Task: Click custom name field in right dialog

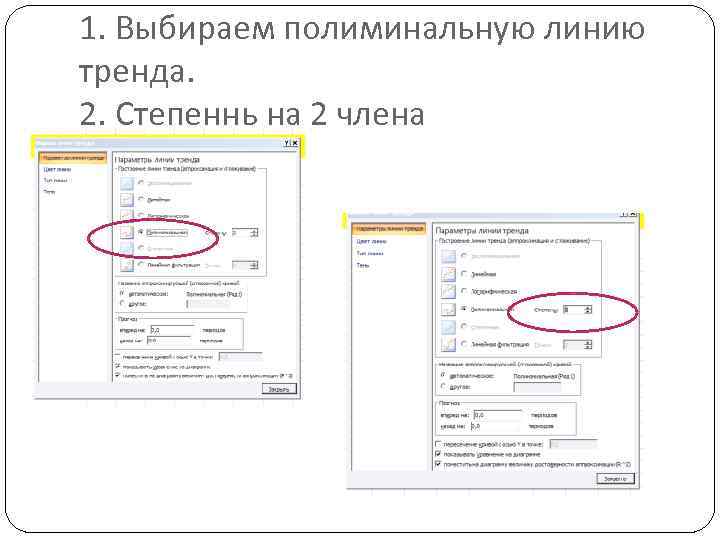Action: point(537,387)
